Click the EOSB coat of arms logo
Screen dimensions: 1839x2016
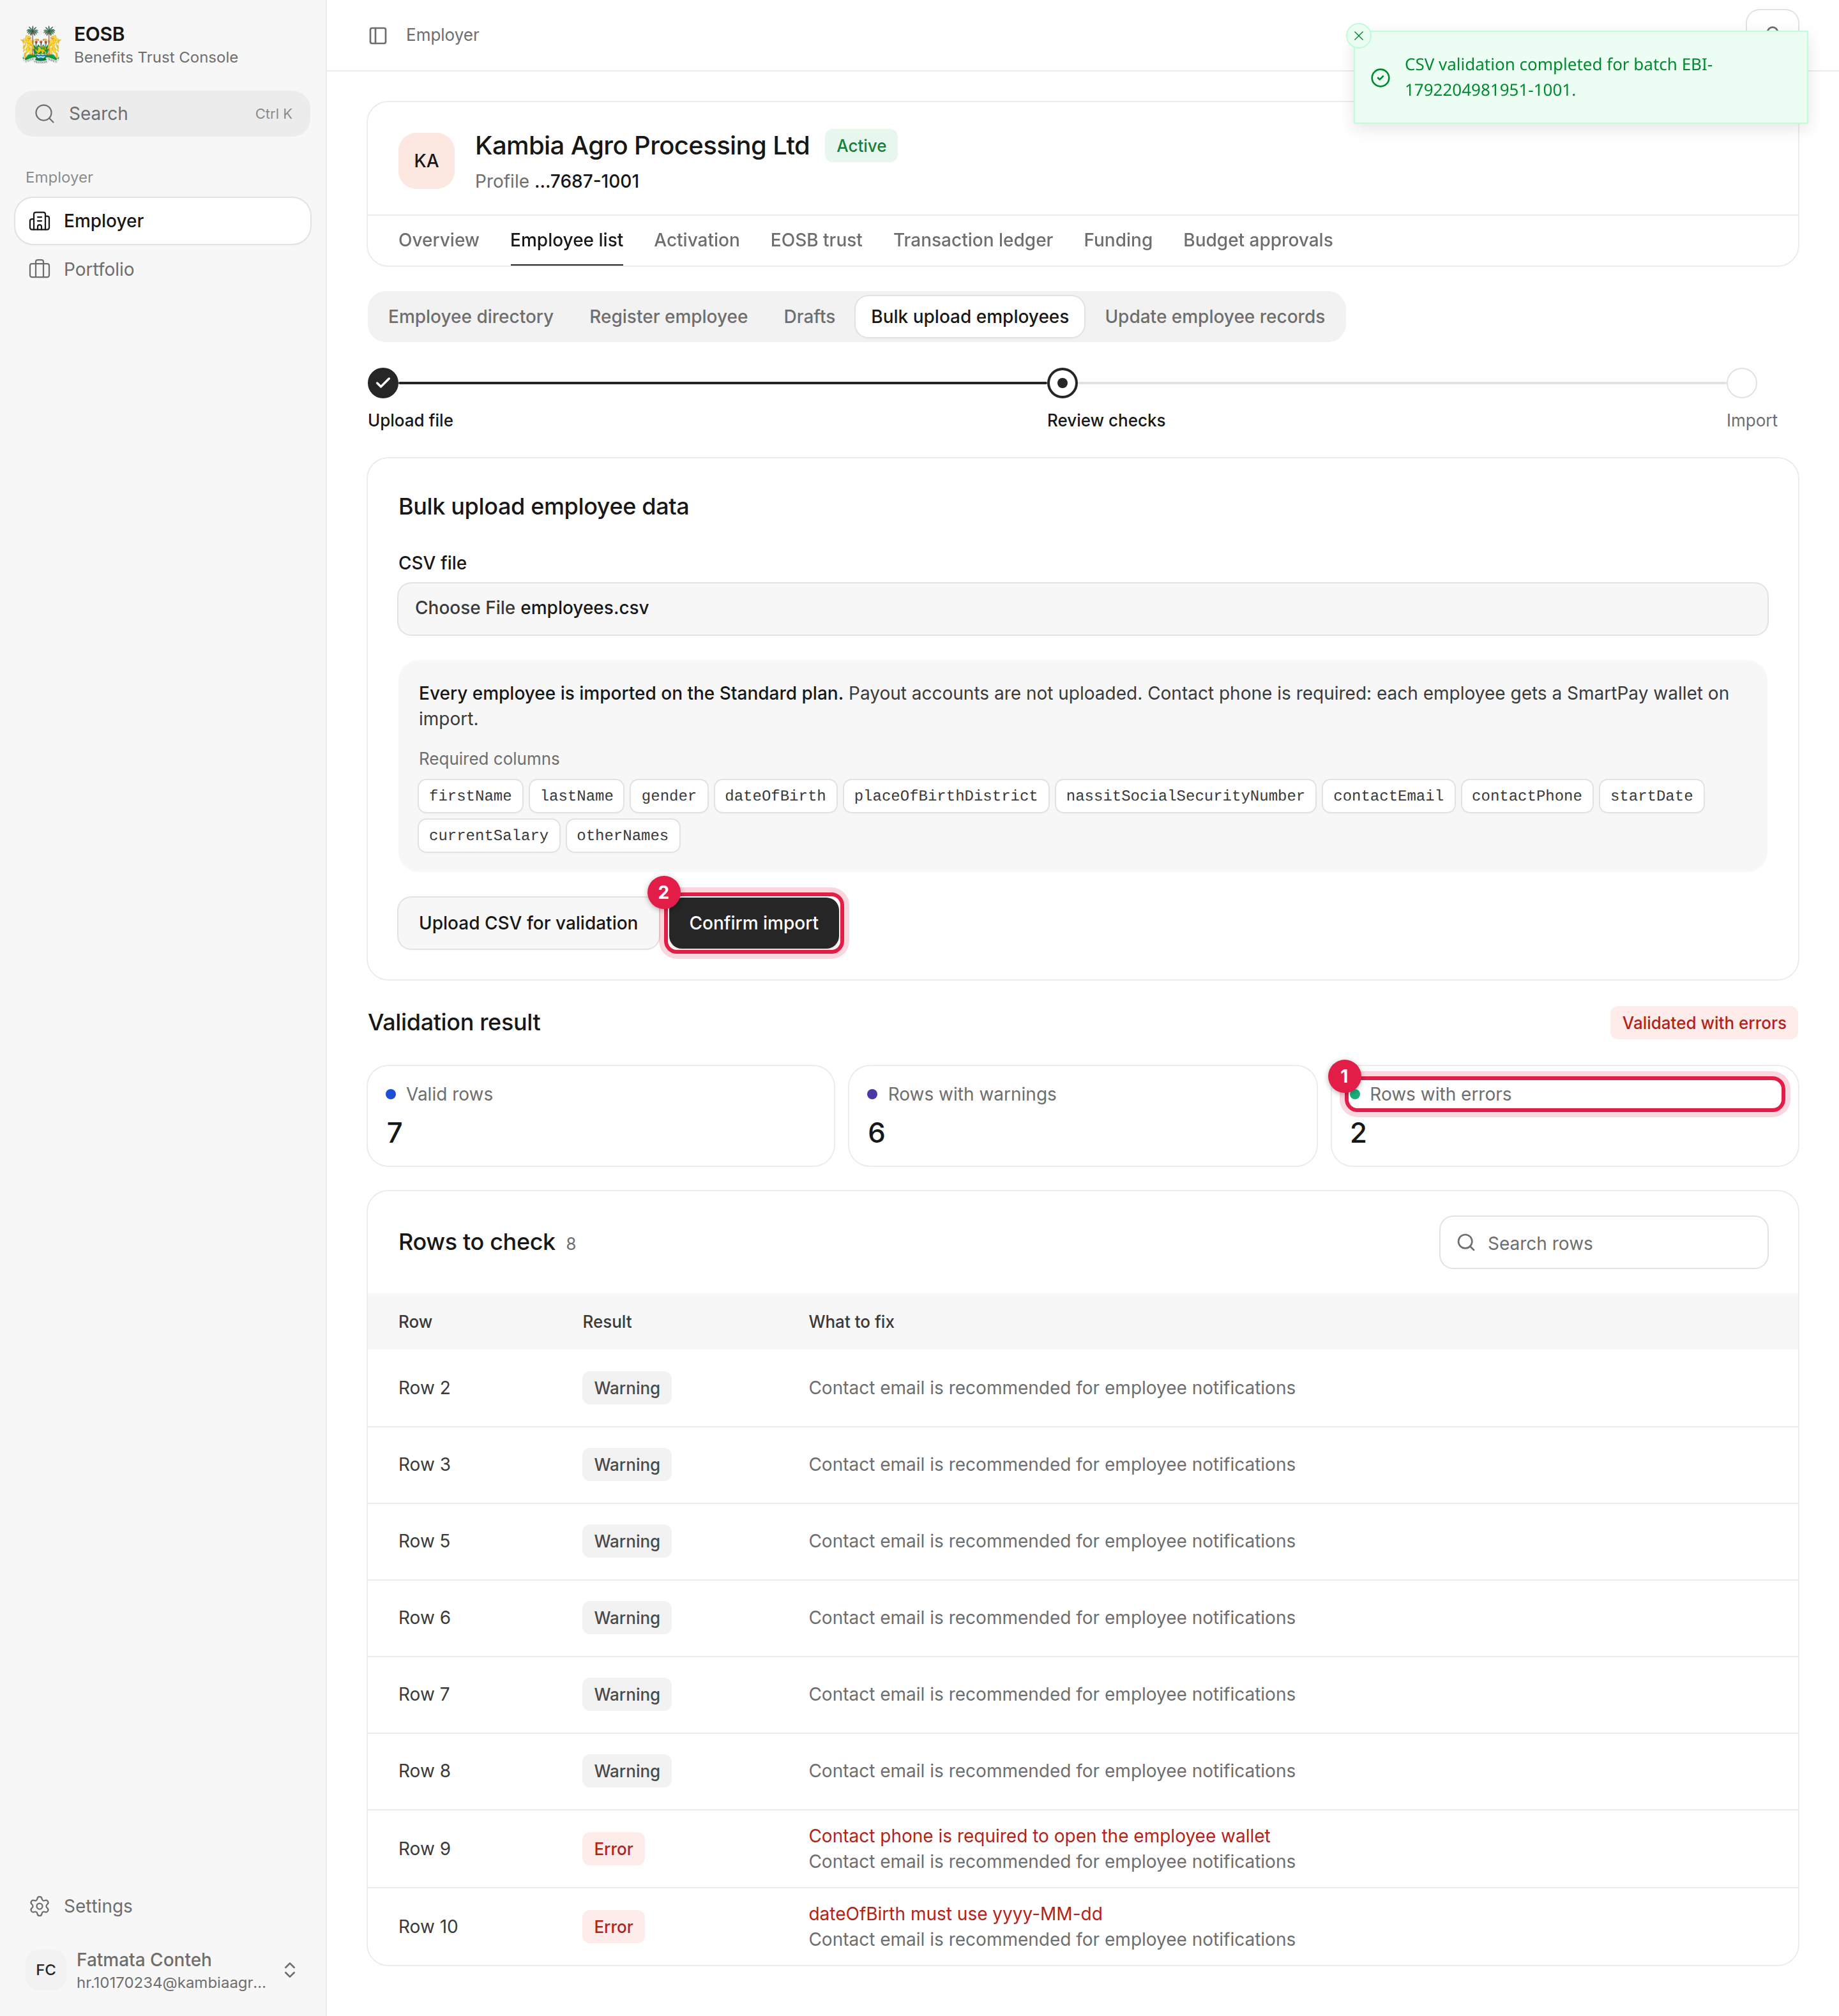[41, 45]
